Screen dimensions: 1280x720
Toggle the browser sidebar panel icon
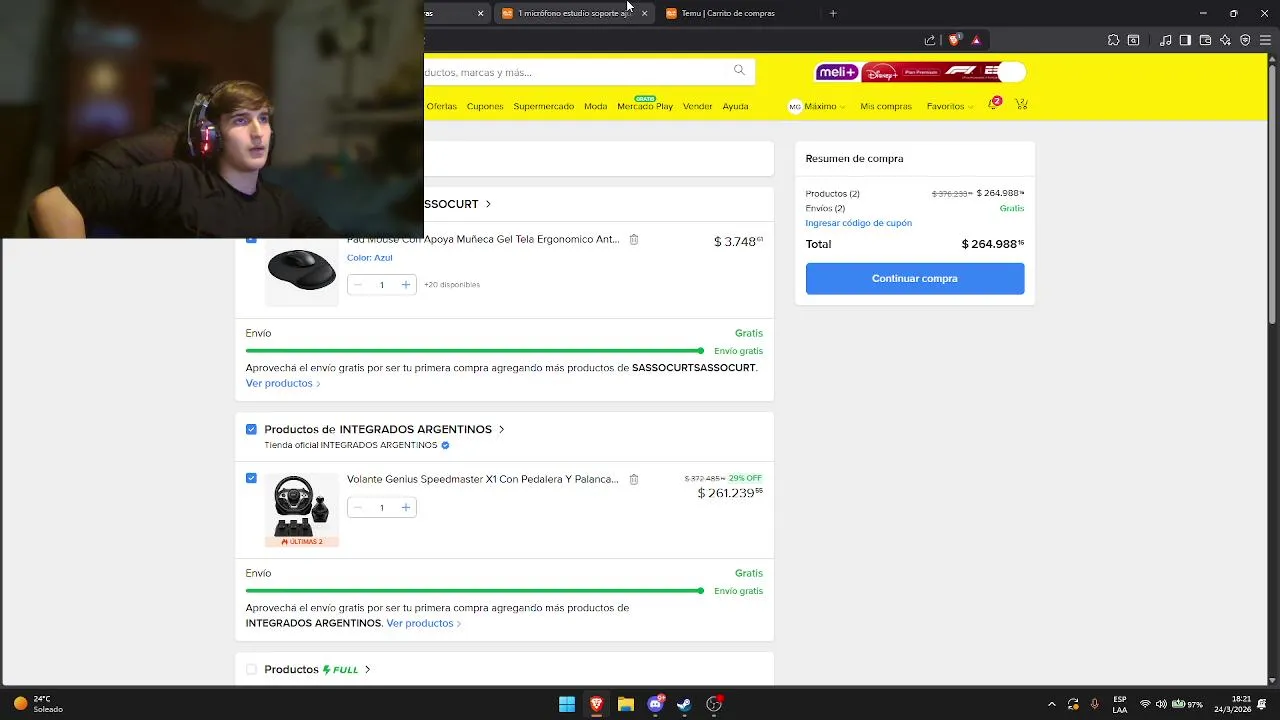[x=1185, y=40]
